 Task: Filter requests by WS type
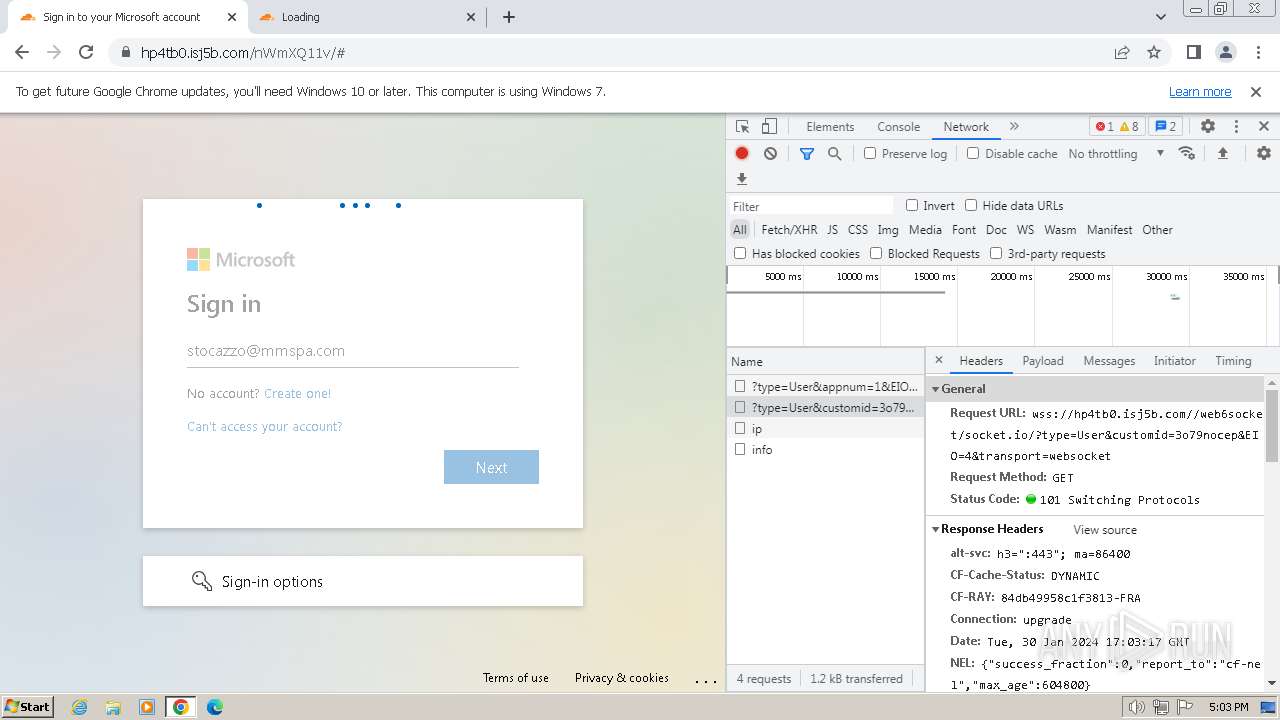(1025, 229)
